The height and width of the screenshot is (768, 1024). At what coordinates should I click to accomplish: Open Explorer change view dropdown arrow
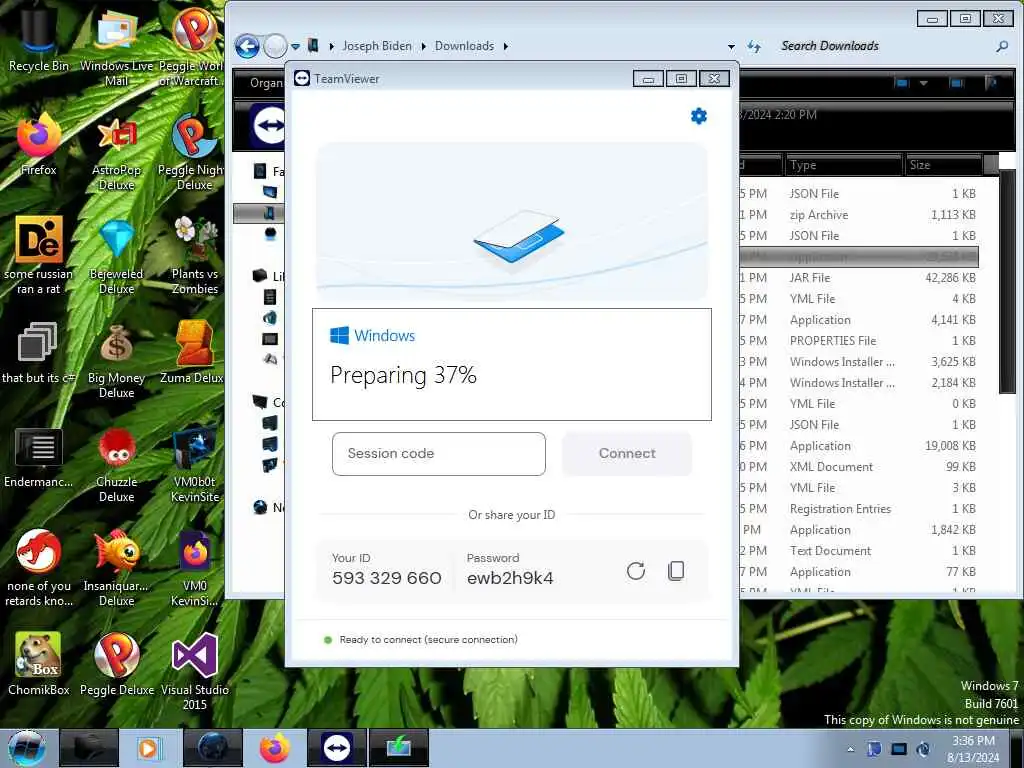pos(923,83)
